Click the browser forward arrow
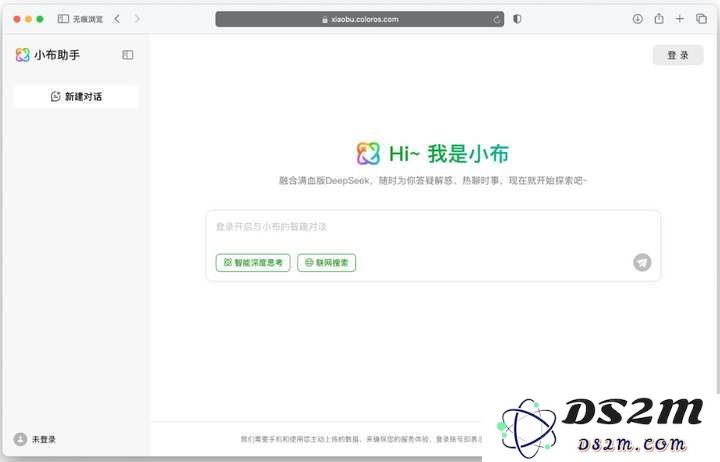 click(x=136, y=19)
